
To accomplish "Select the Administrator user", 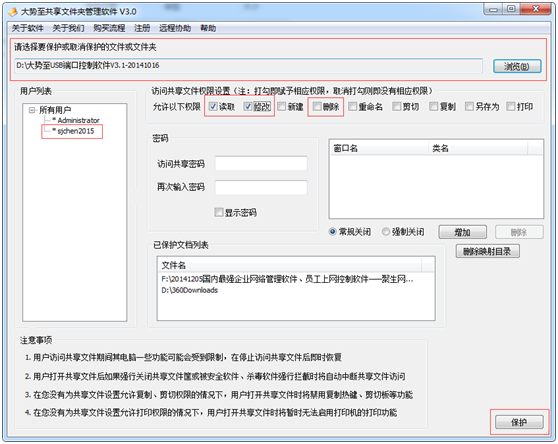I will click(78, 120).
